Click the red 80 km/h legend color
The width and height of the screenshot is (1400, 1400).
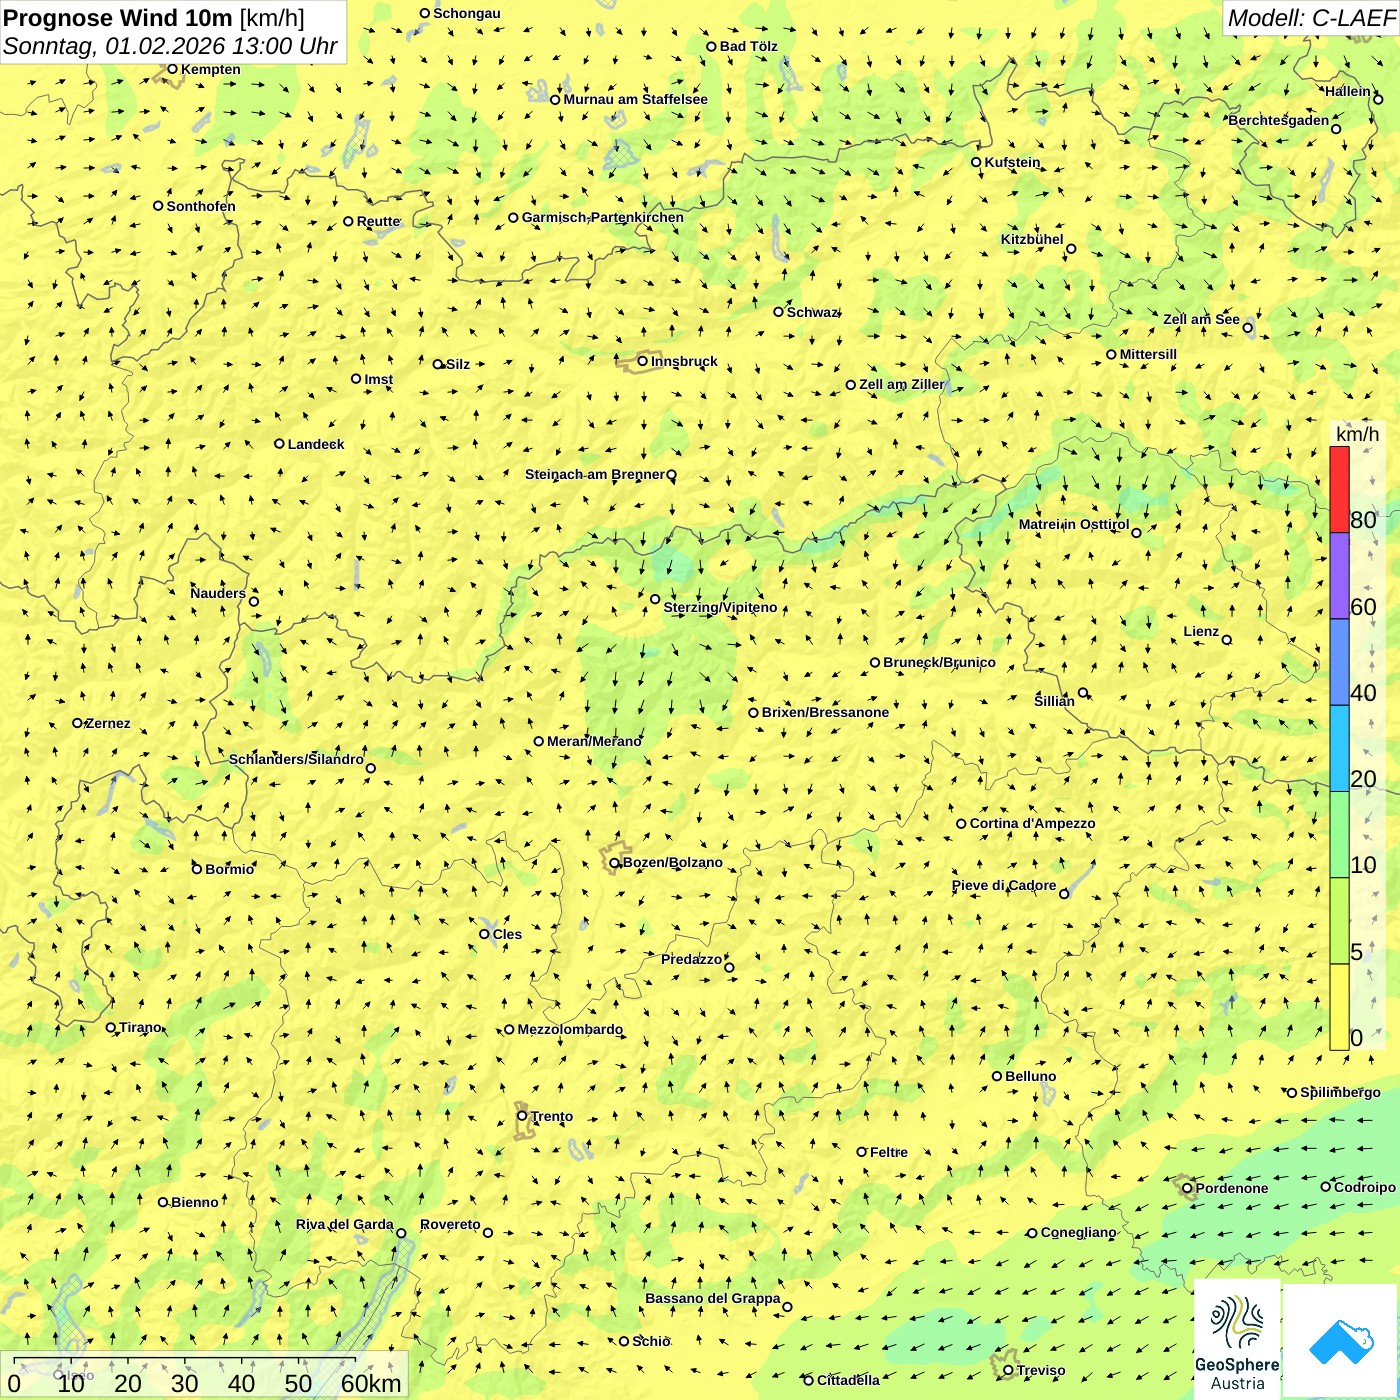click(x=1339, y=489)
